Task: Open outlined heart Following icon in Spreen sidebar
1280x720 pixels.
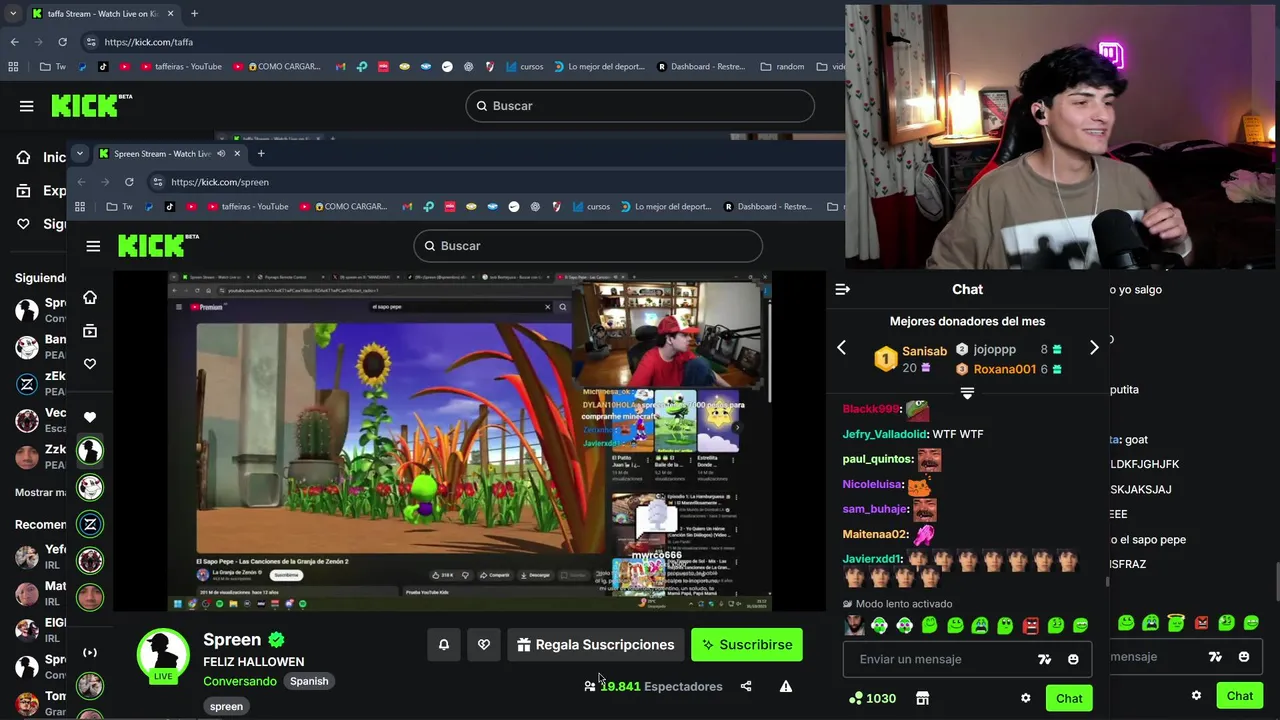Action: tap(90, 364)
